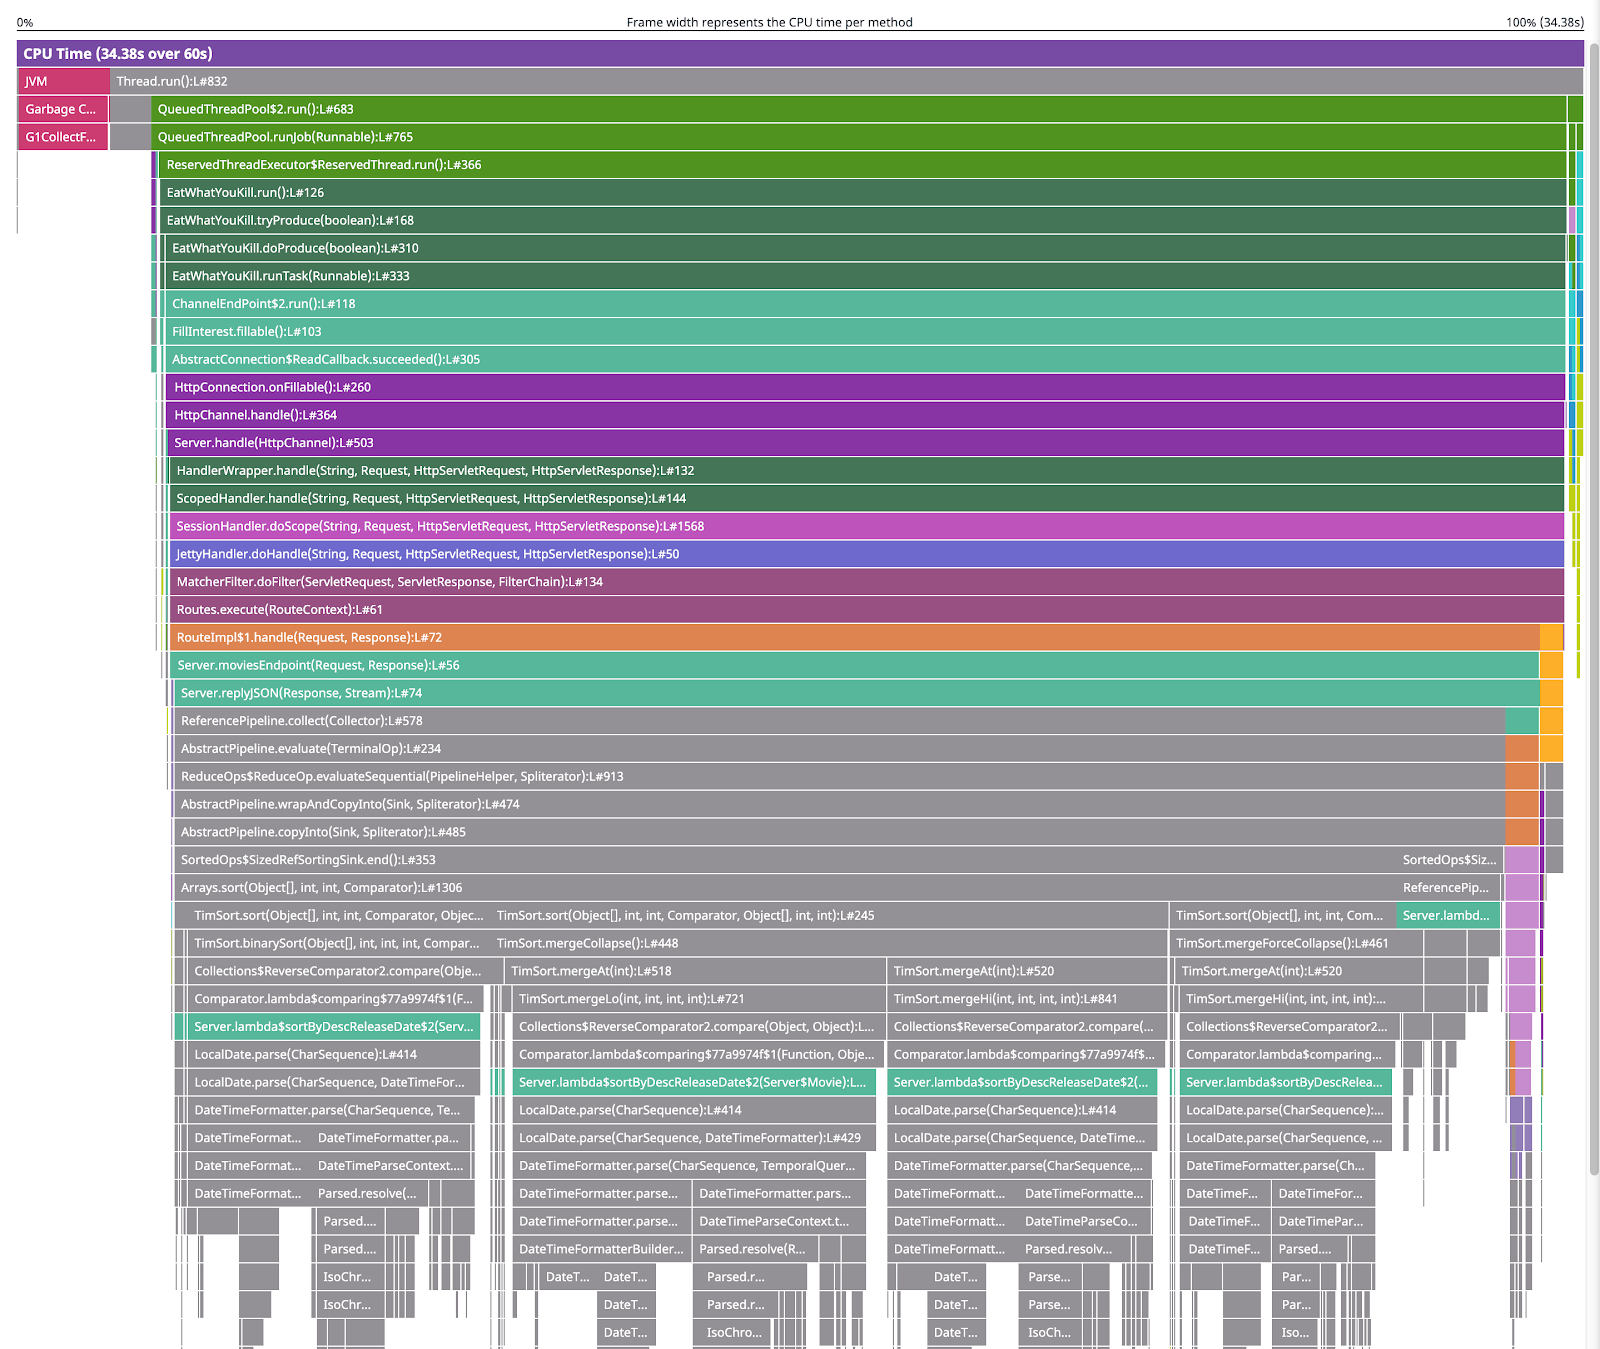Select the Garbage Collection frame
Viewport: 1600px width, 1349px height.
click(60, 109)
